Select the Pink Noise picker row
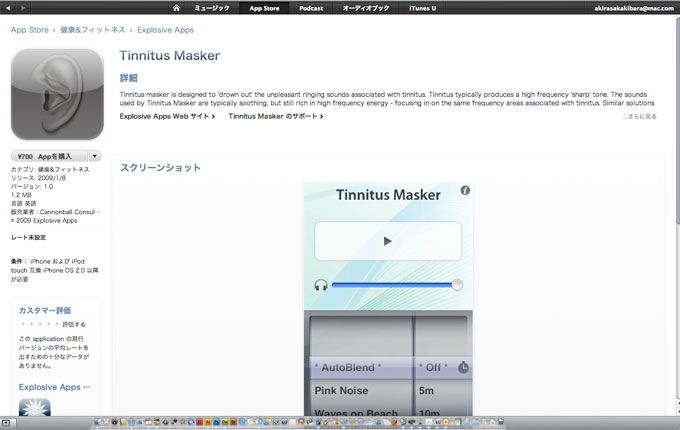Screen dimensions: 680x430 (361, 391)
